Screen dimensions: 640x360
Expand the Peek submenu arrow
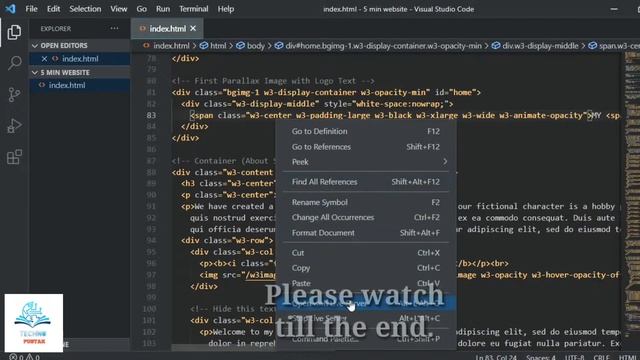[x=445, y=162]
